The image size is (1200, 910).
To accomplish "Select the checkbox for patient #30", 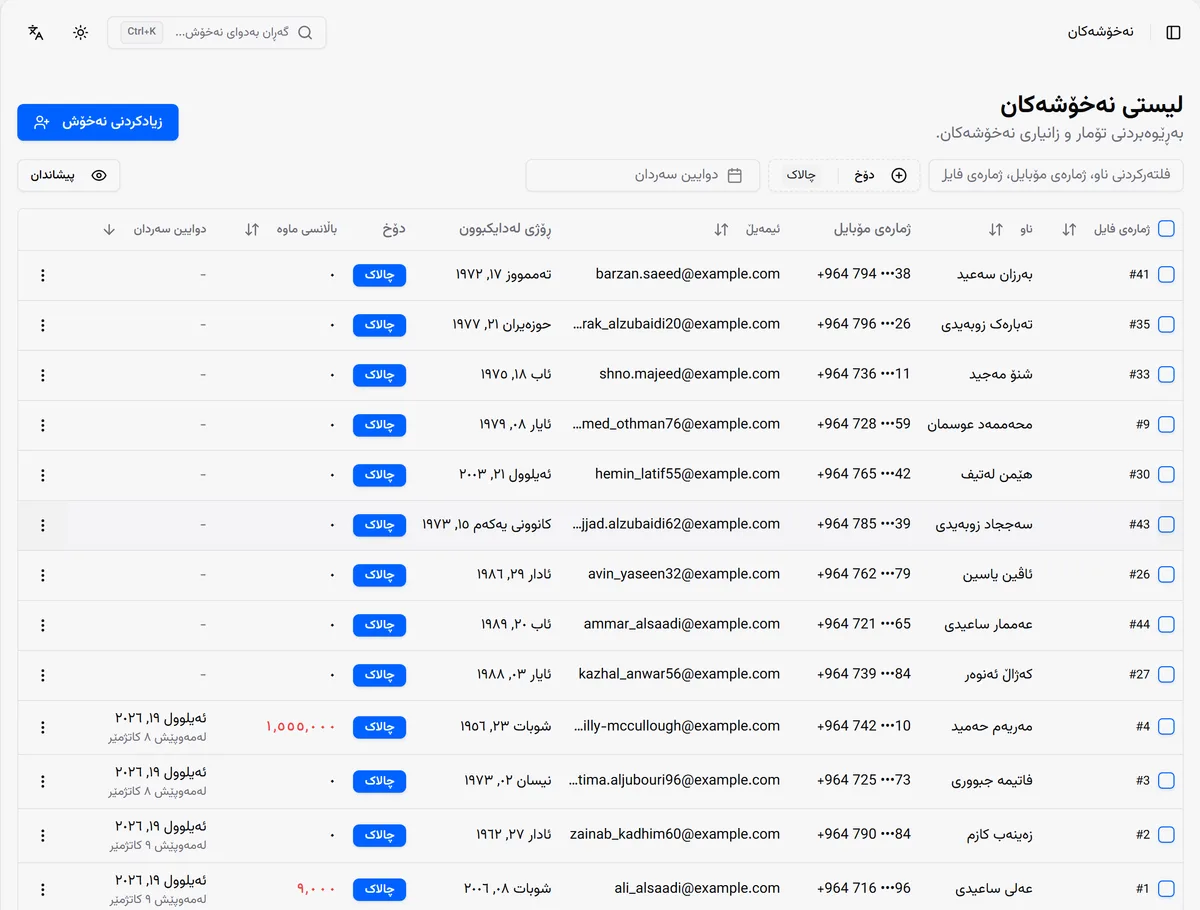I will point(1166,475).
